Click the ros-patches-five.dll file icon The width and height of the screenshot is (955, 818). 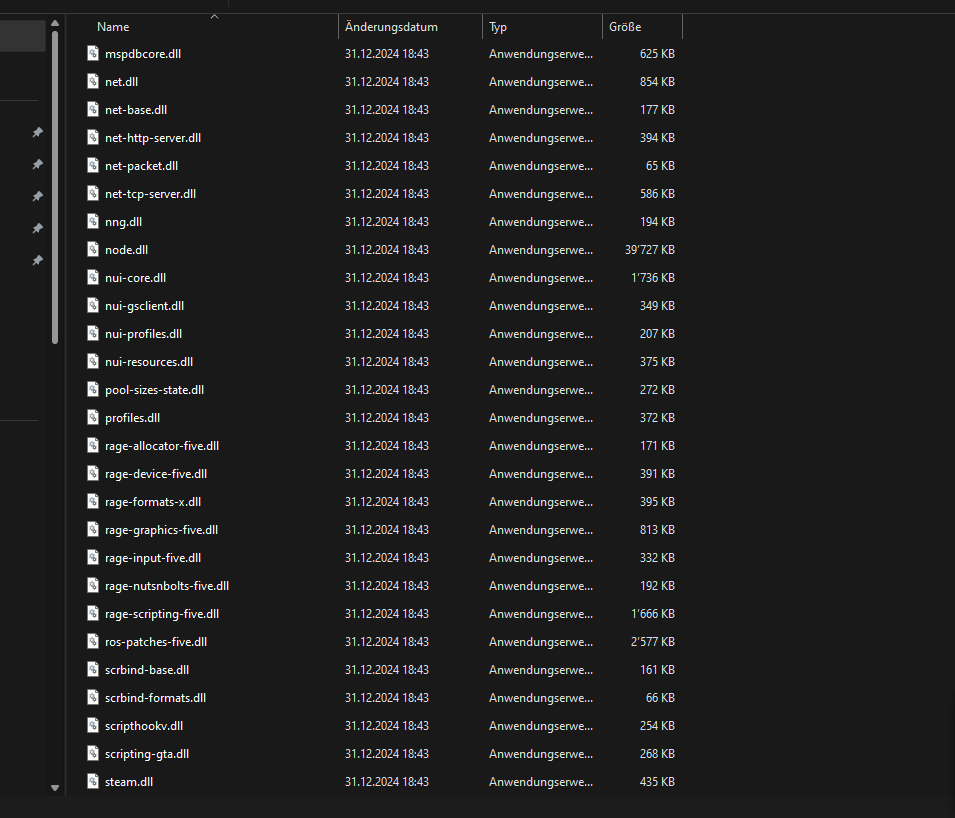(93, 642)
